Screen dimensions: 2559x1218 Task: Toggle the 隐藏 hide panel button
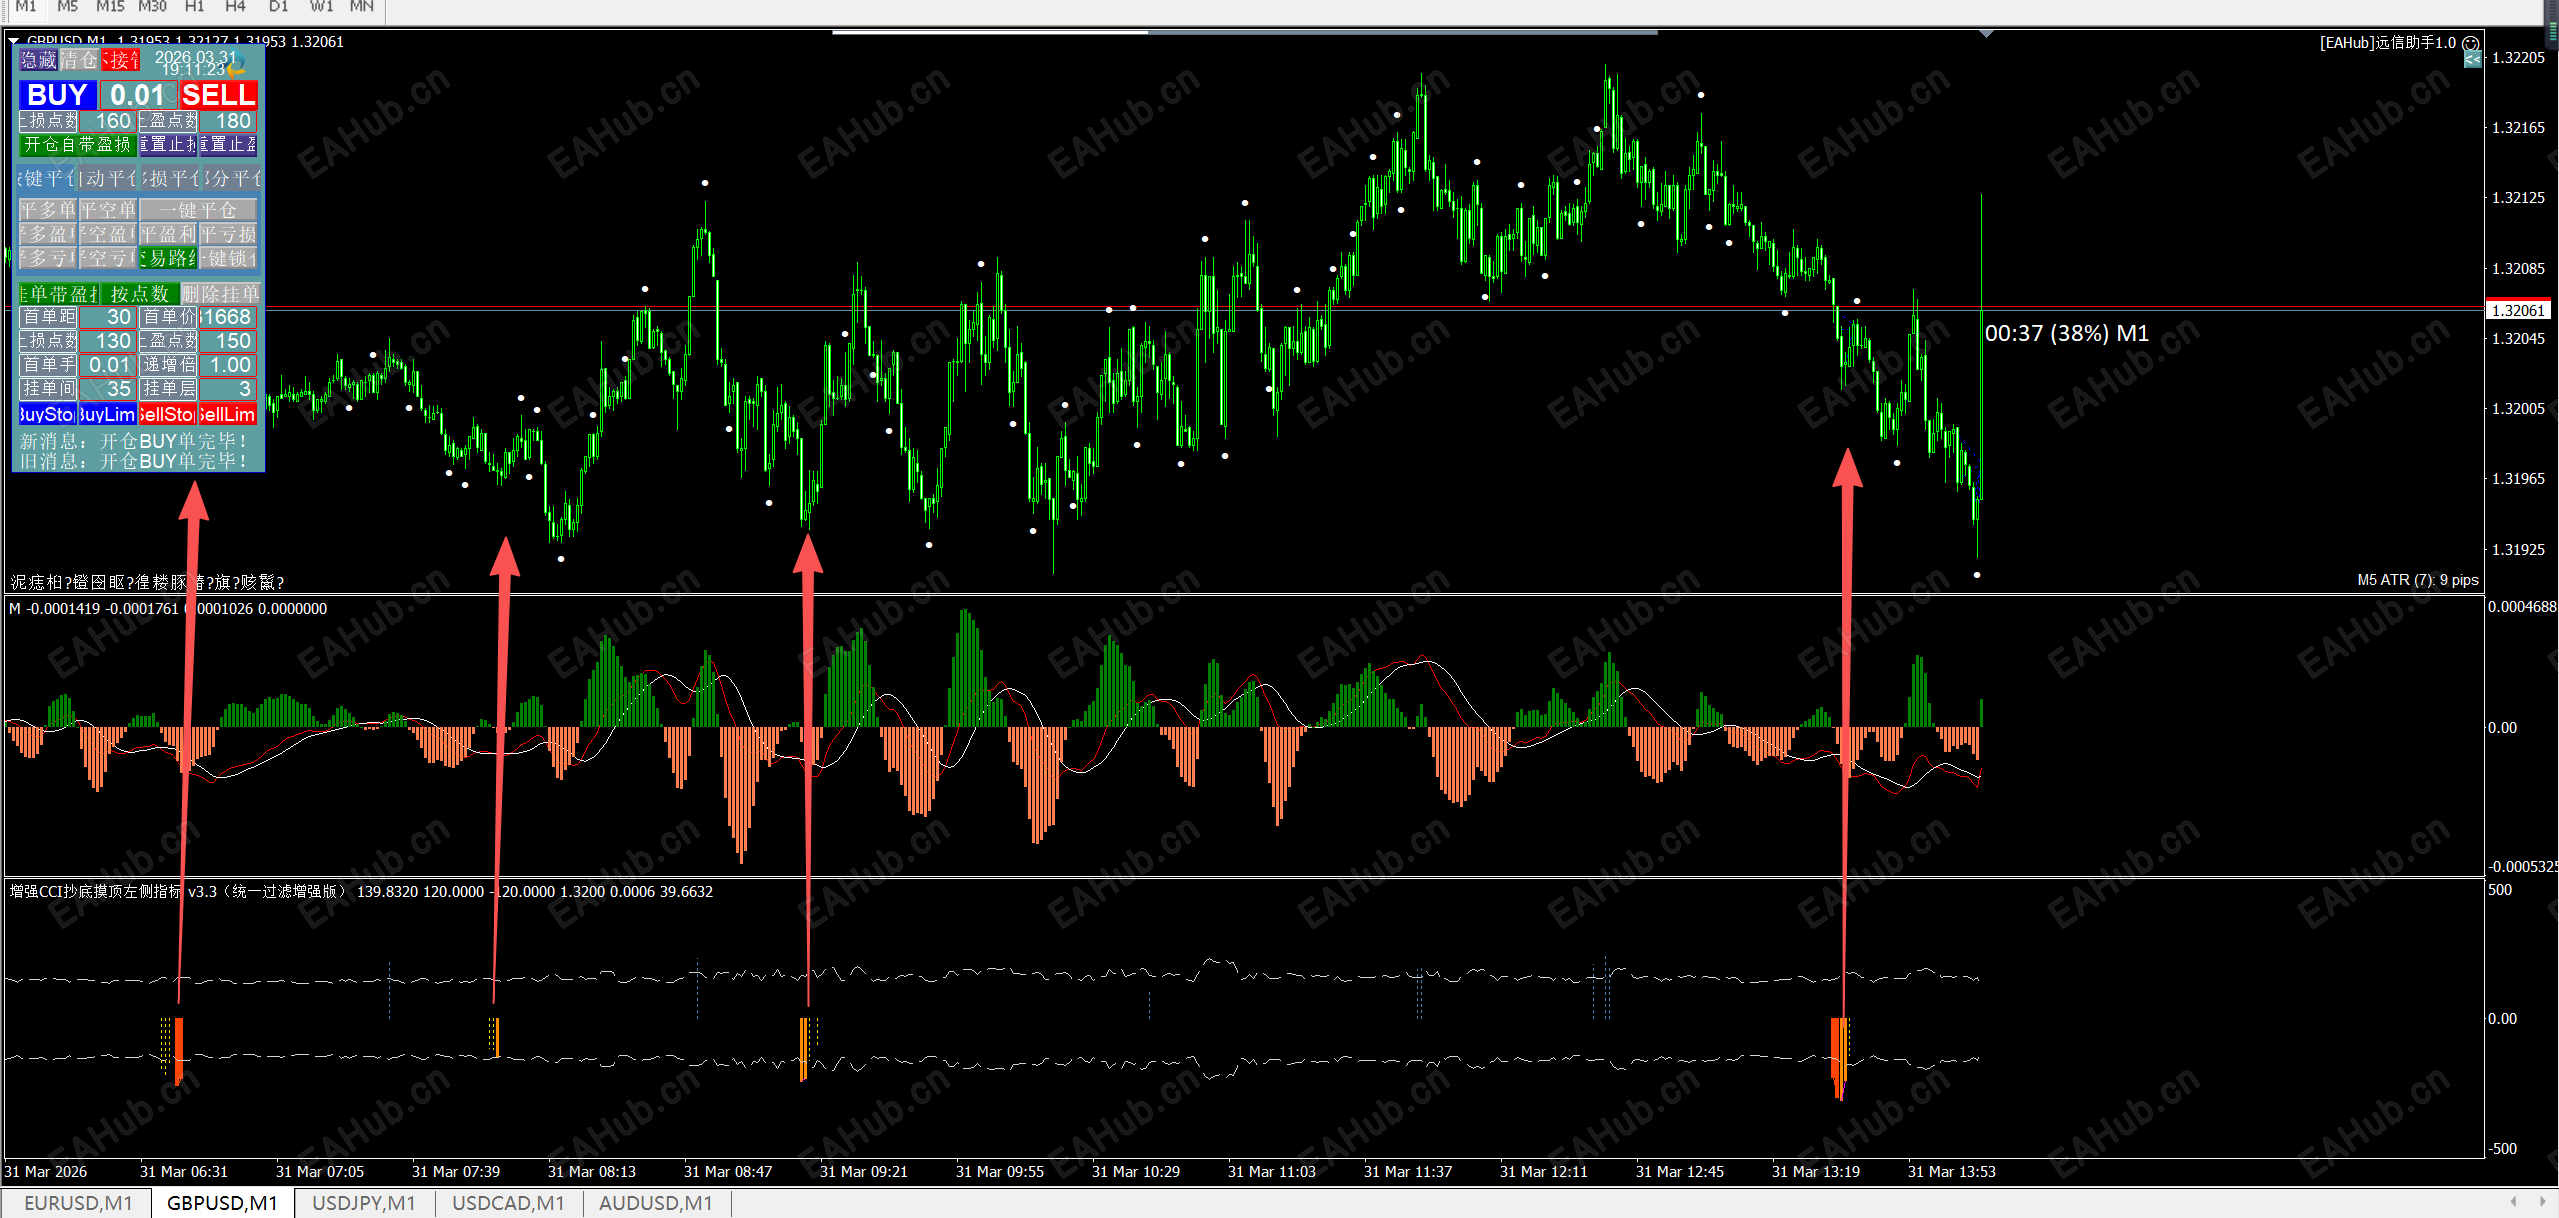click(x=39, y=60)
